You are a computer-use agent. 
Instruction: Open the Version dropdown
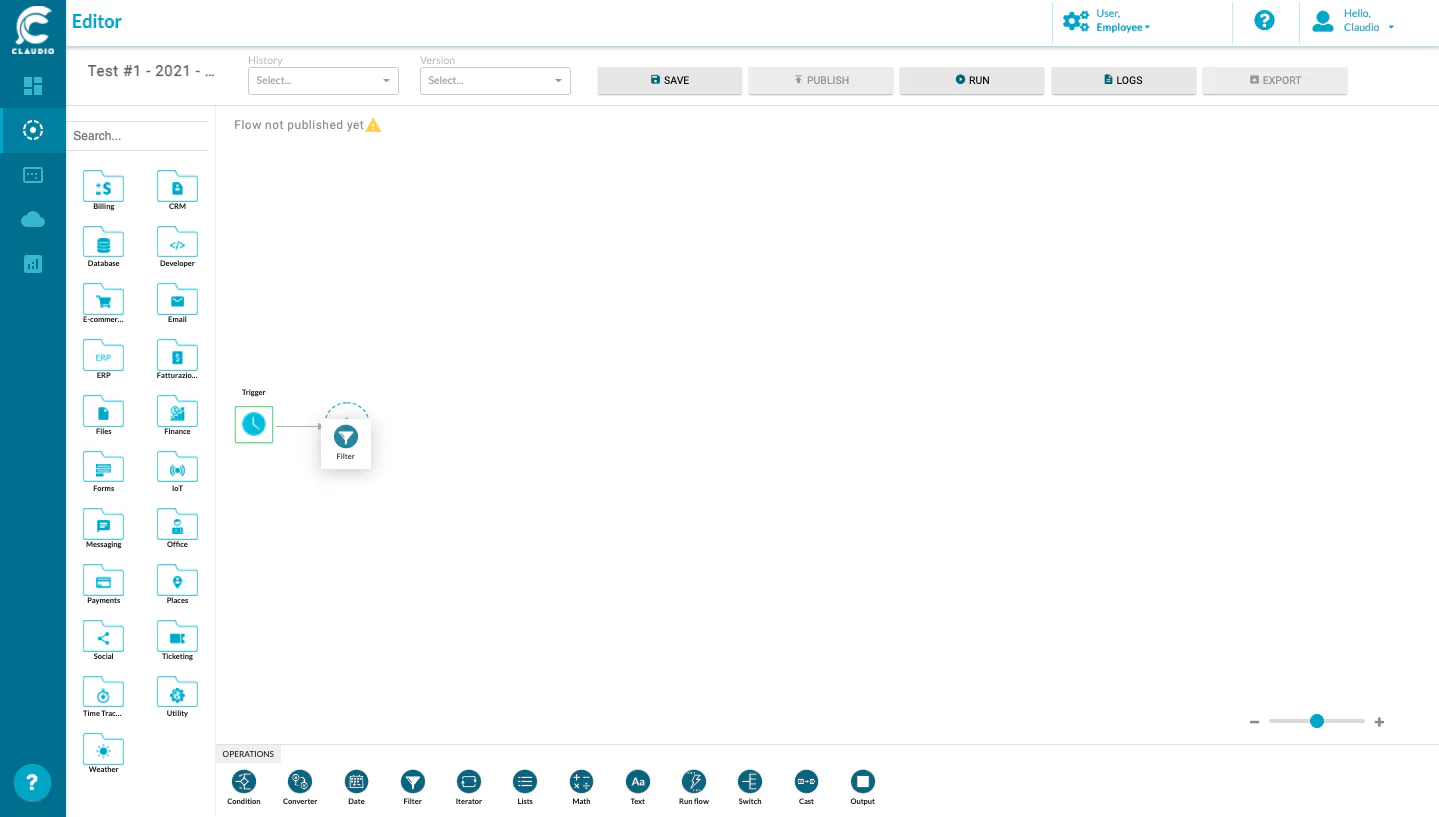(495, 81)
